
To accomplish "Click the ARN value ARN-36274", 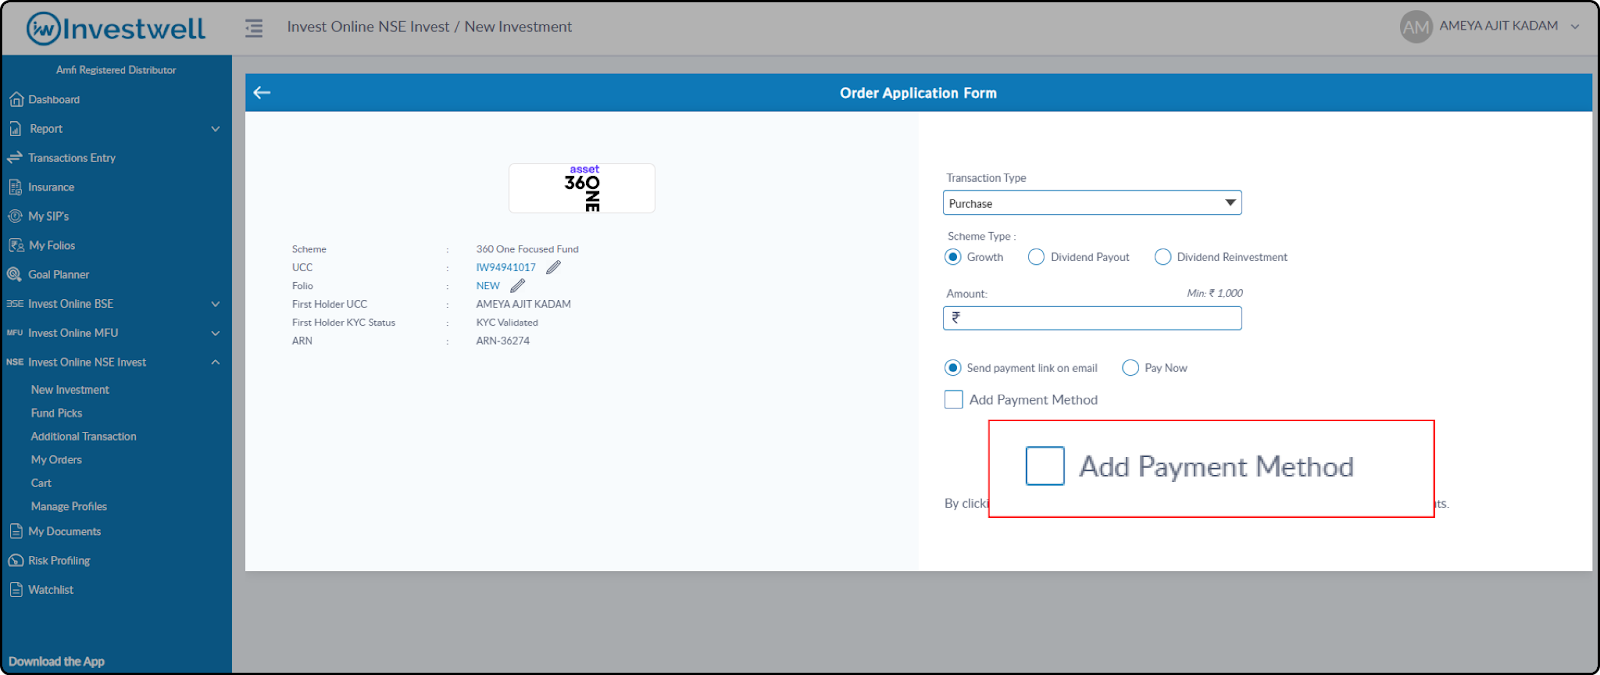I will (503, 341).
